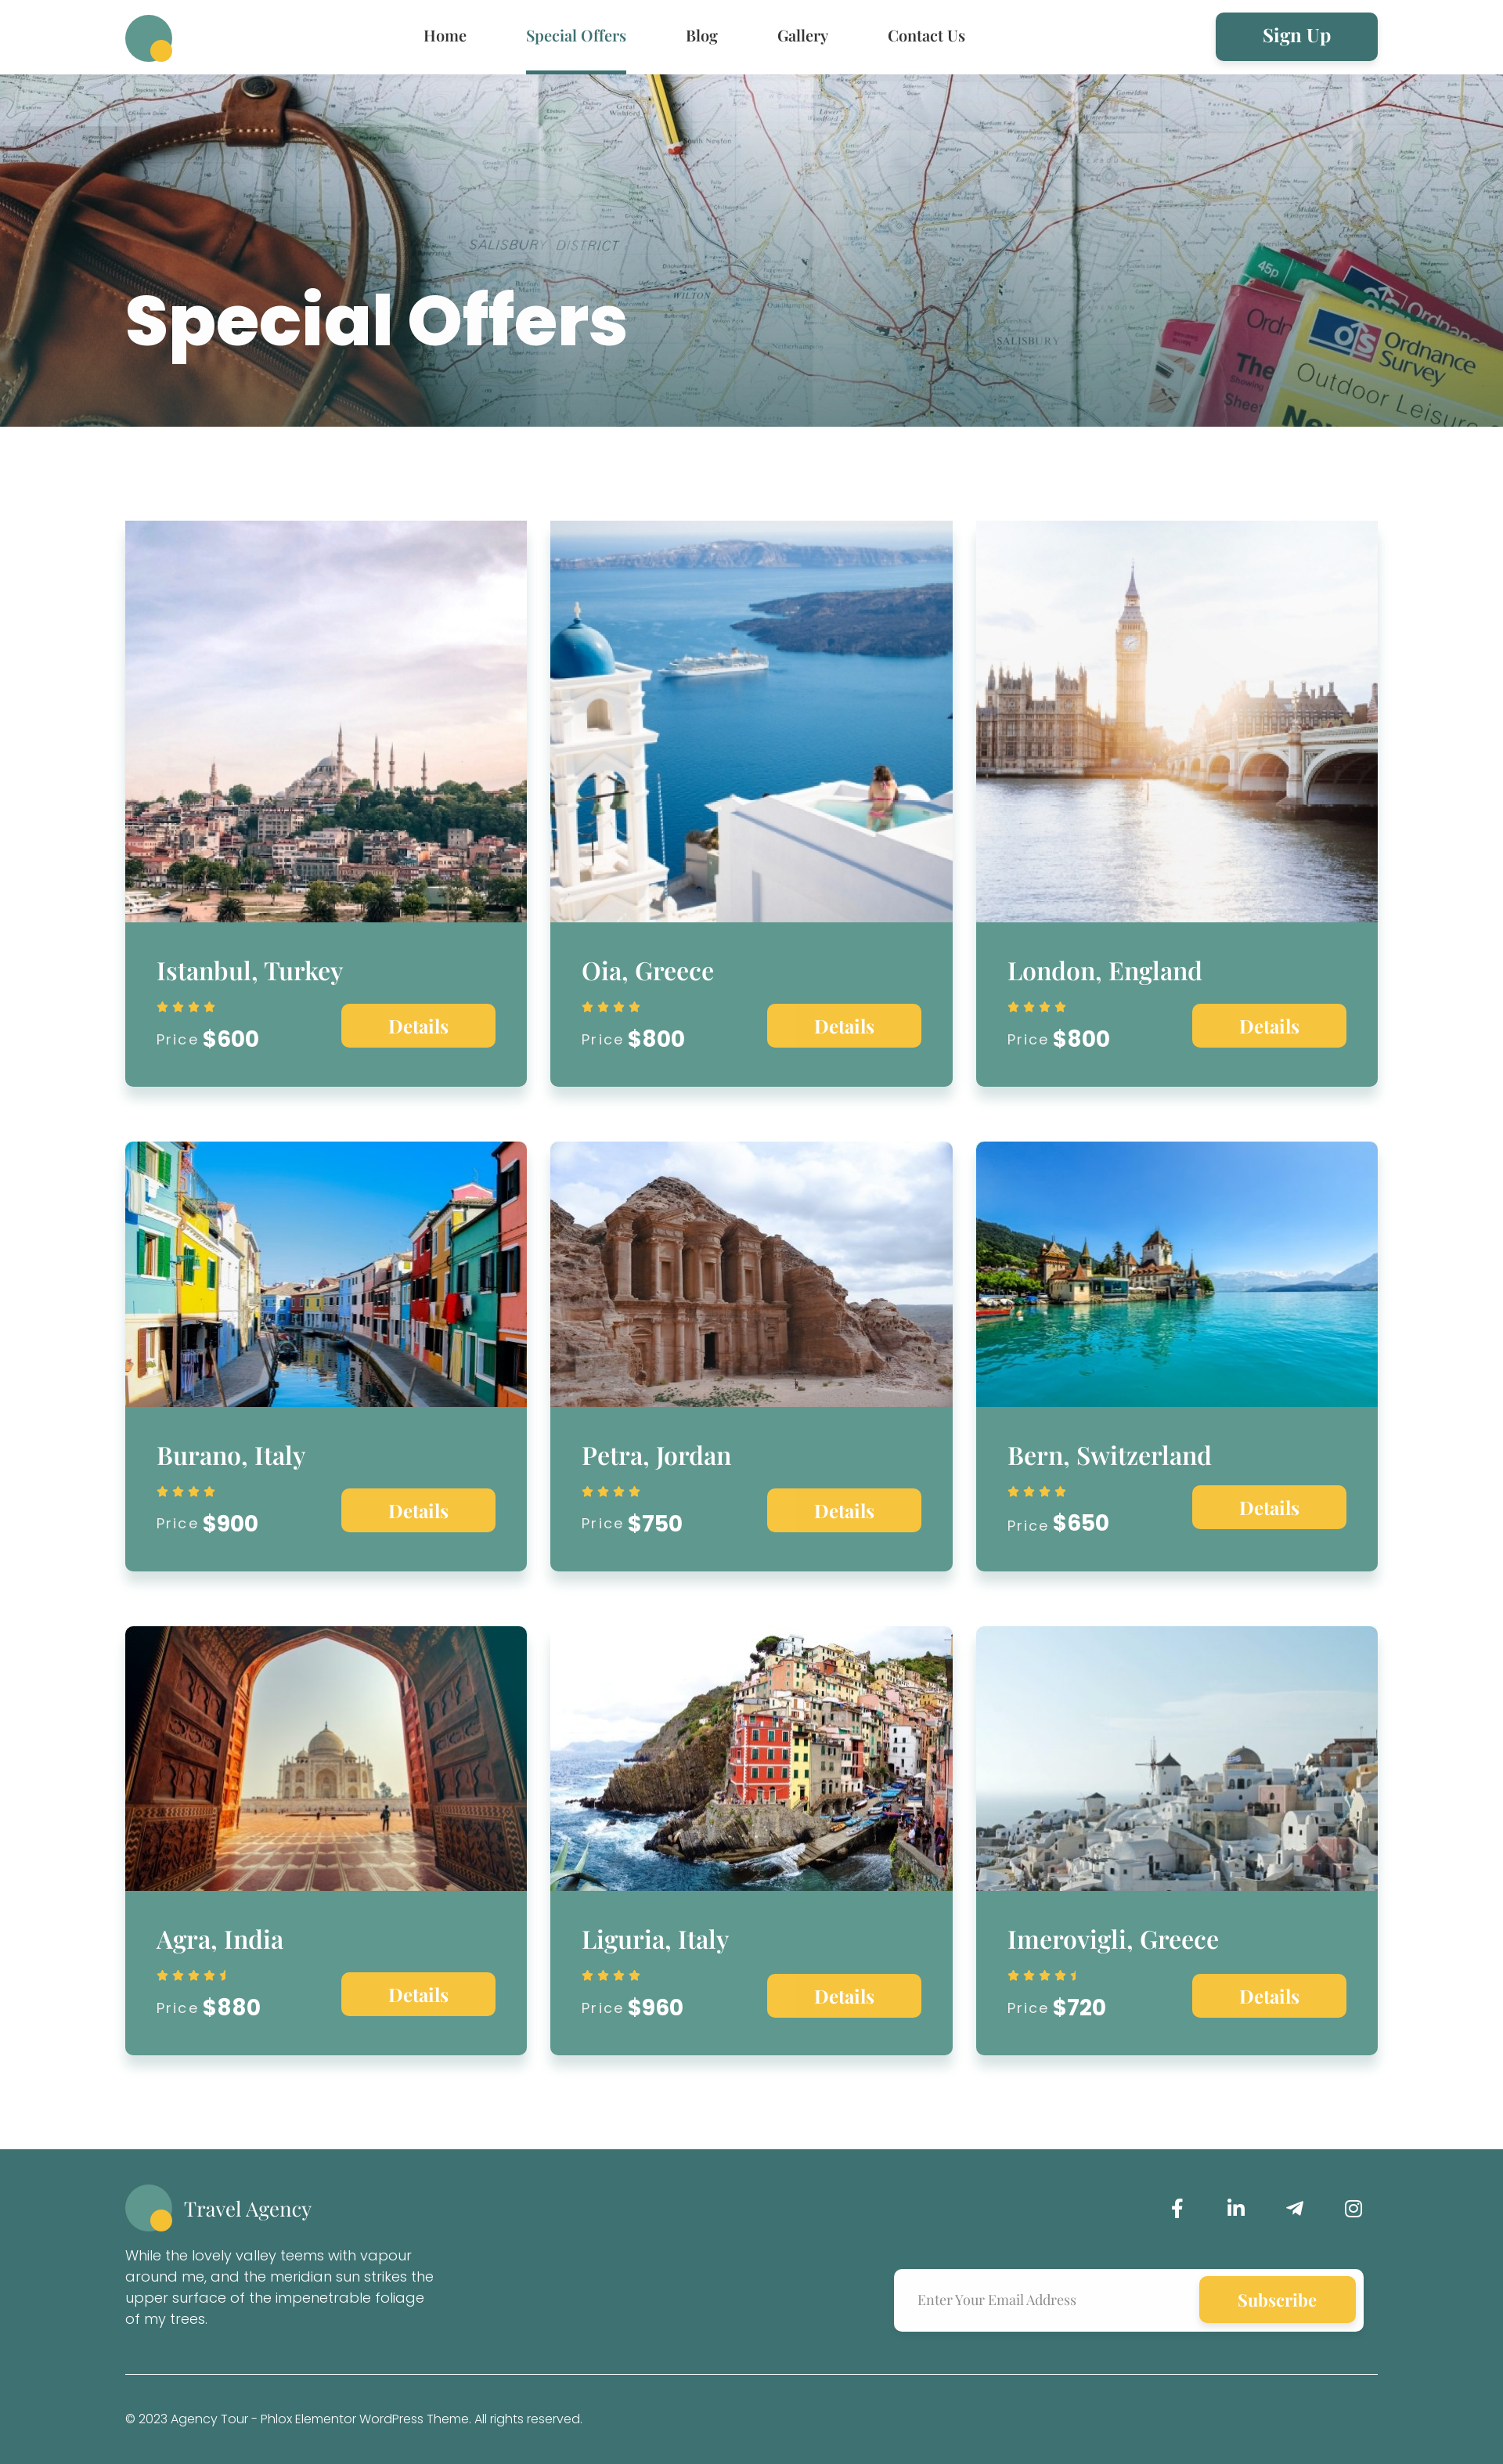View Details for Istanbul, Turkey
Screen dimensions: 1503x2464
[x=418, y=1026]
